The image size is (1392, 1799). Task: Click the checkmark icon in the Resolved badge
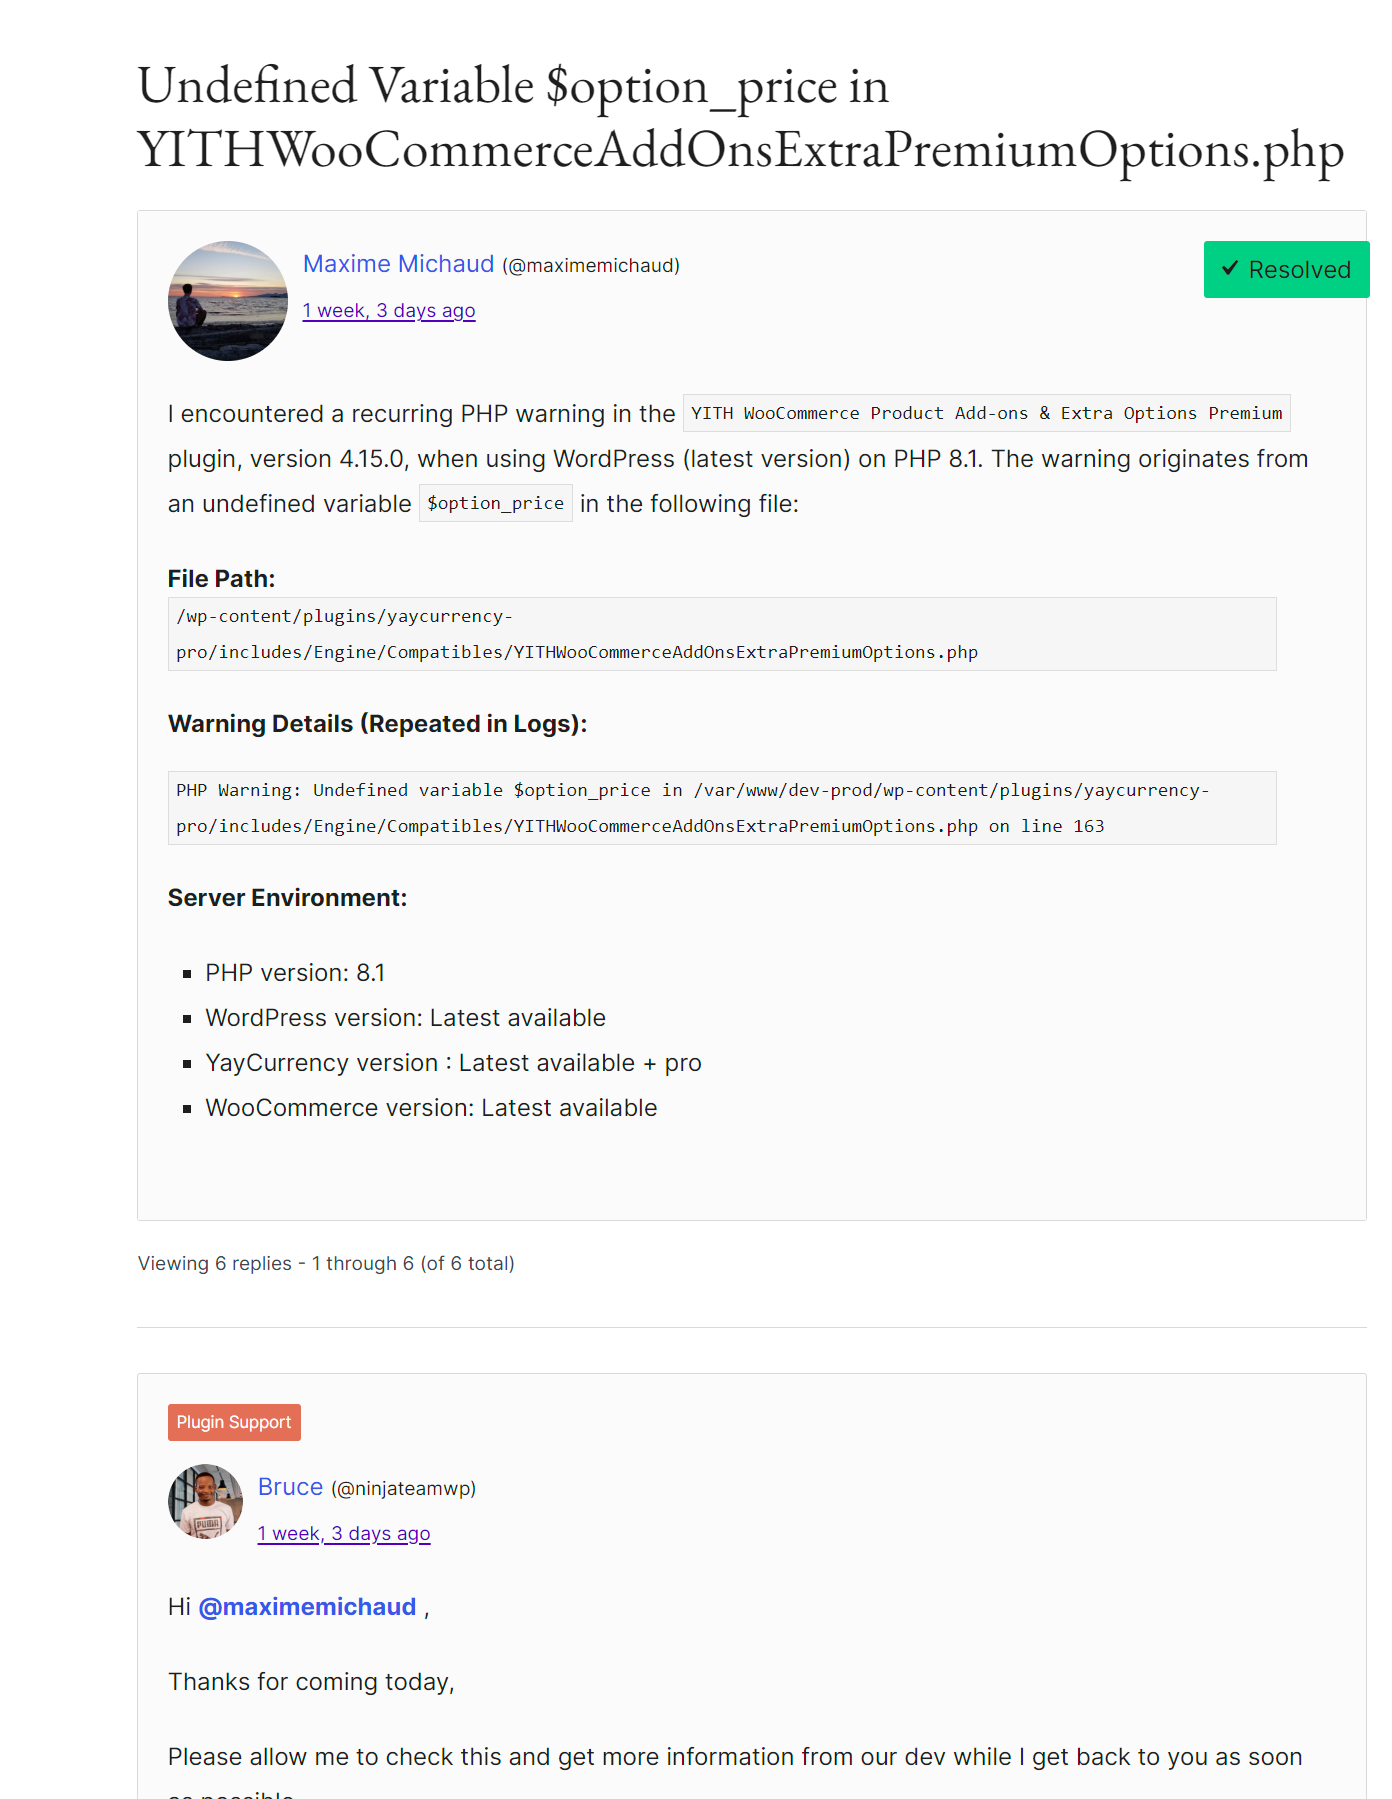[1230, 269]
